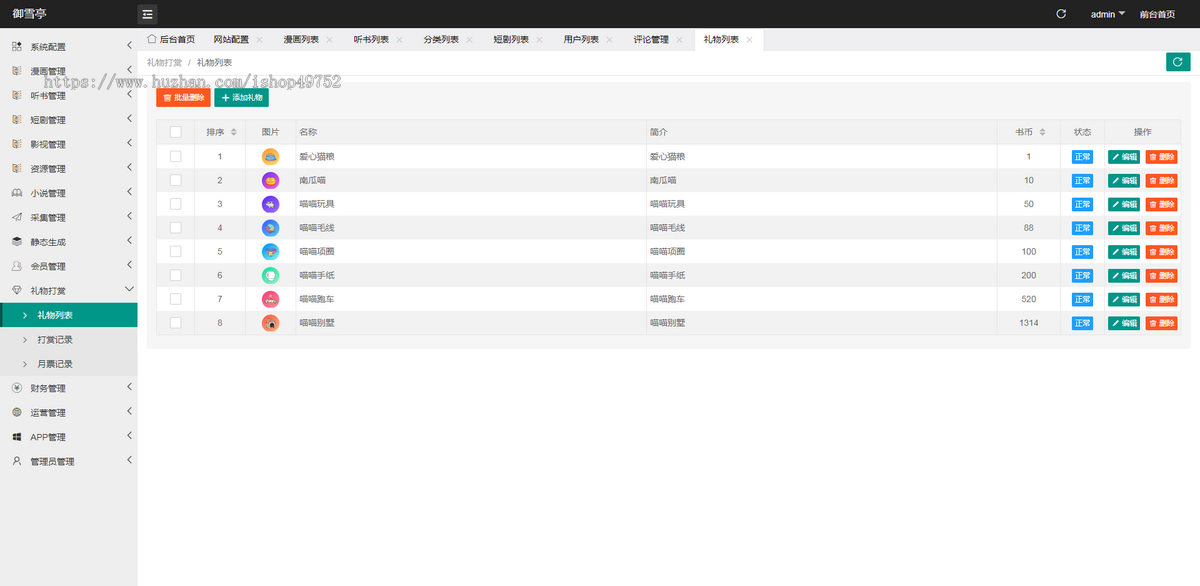Go to 前台首页 in the top bar
Viewport: 1200px width, 586px height.
click(1157, 14)
